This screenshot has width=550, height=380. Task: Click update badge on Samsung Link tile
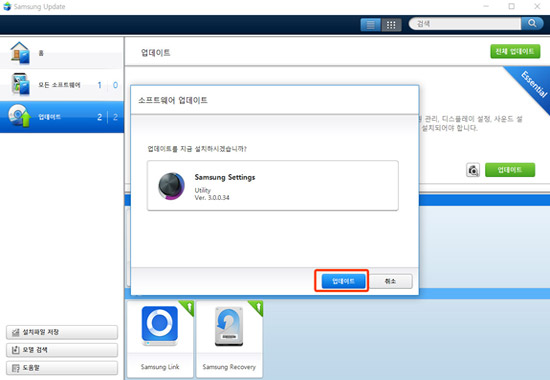[x=188, y=307]
